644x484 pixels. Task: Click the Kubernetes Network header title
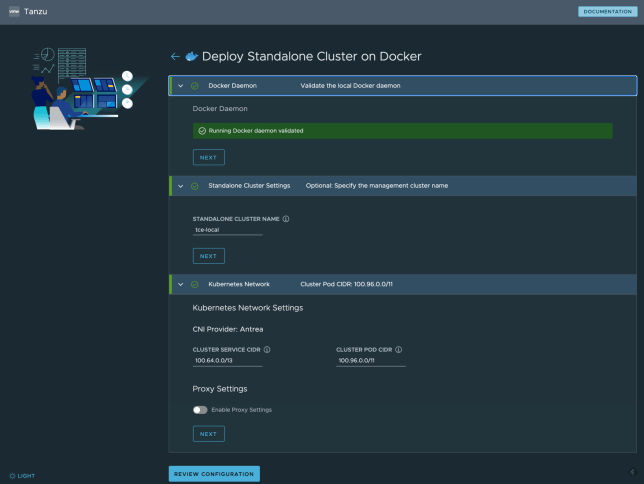[239, 284]
